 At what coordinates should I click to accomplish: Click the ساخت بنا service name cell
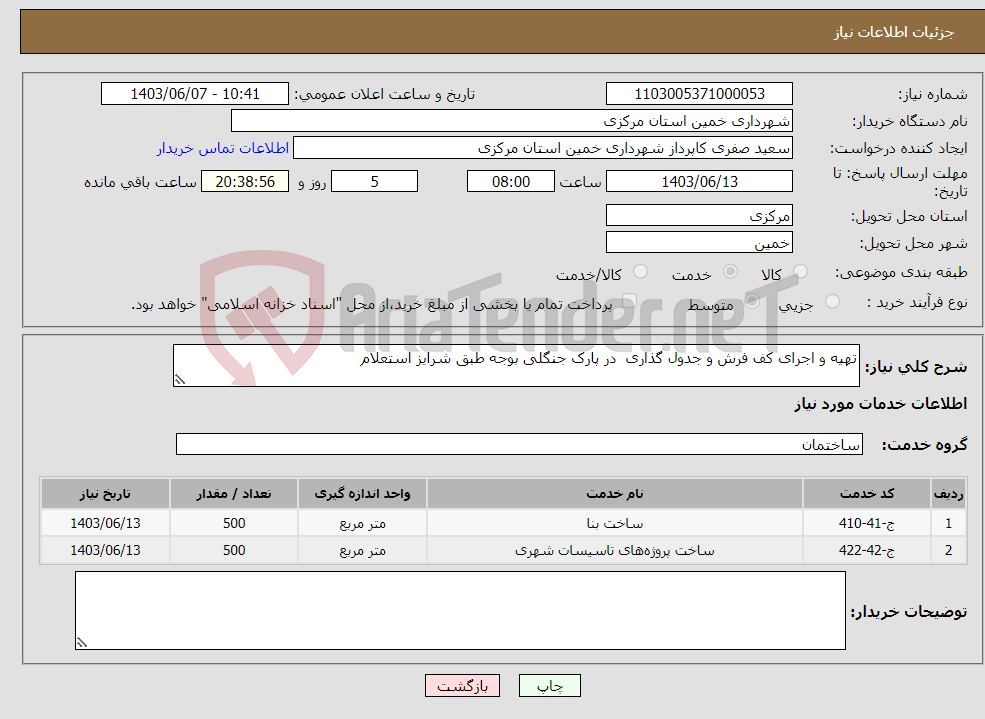[x=615, y=523]
